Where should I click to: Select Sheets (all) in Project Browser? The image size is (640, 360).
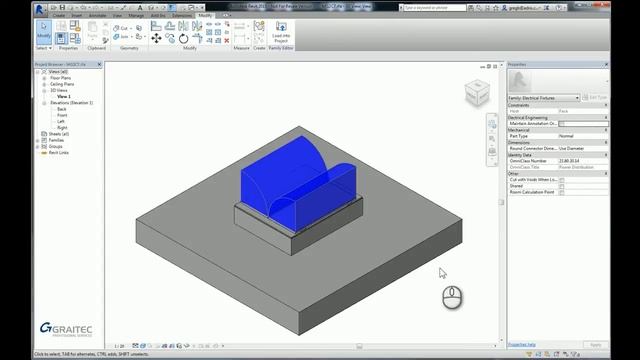(59, 134)
